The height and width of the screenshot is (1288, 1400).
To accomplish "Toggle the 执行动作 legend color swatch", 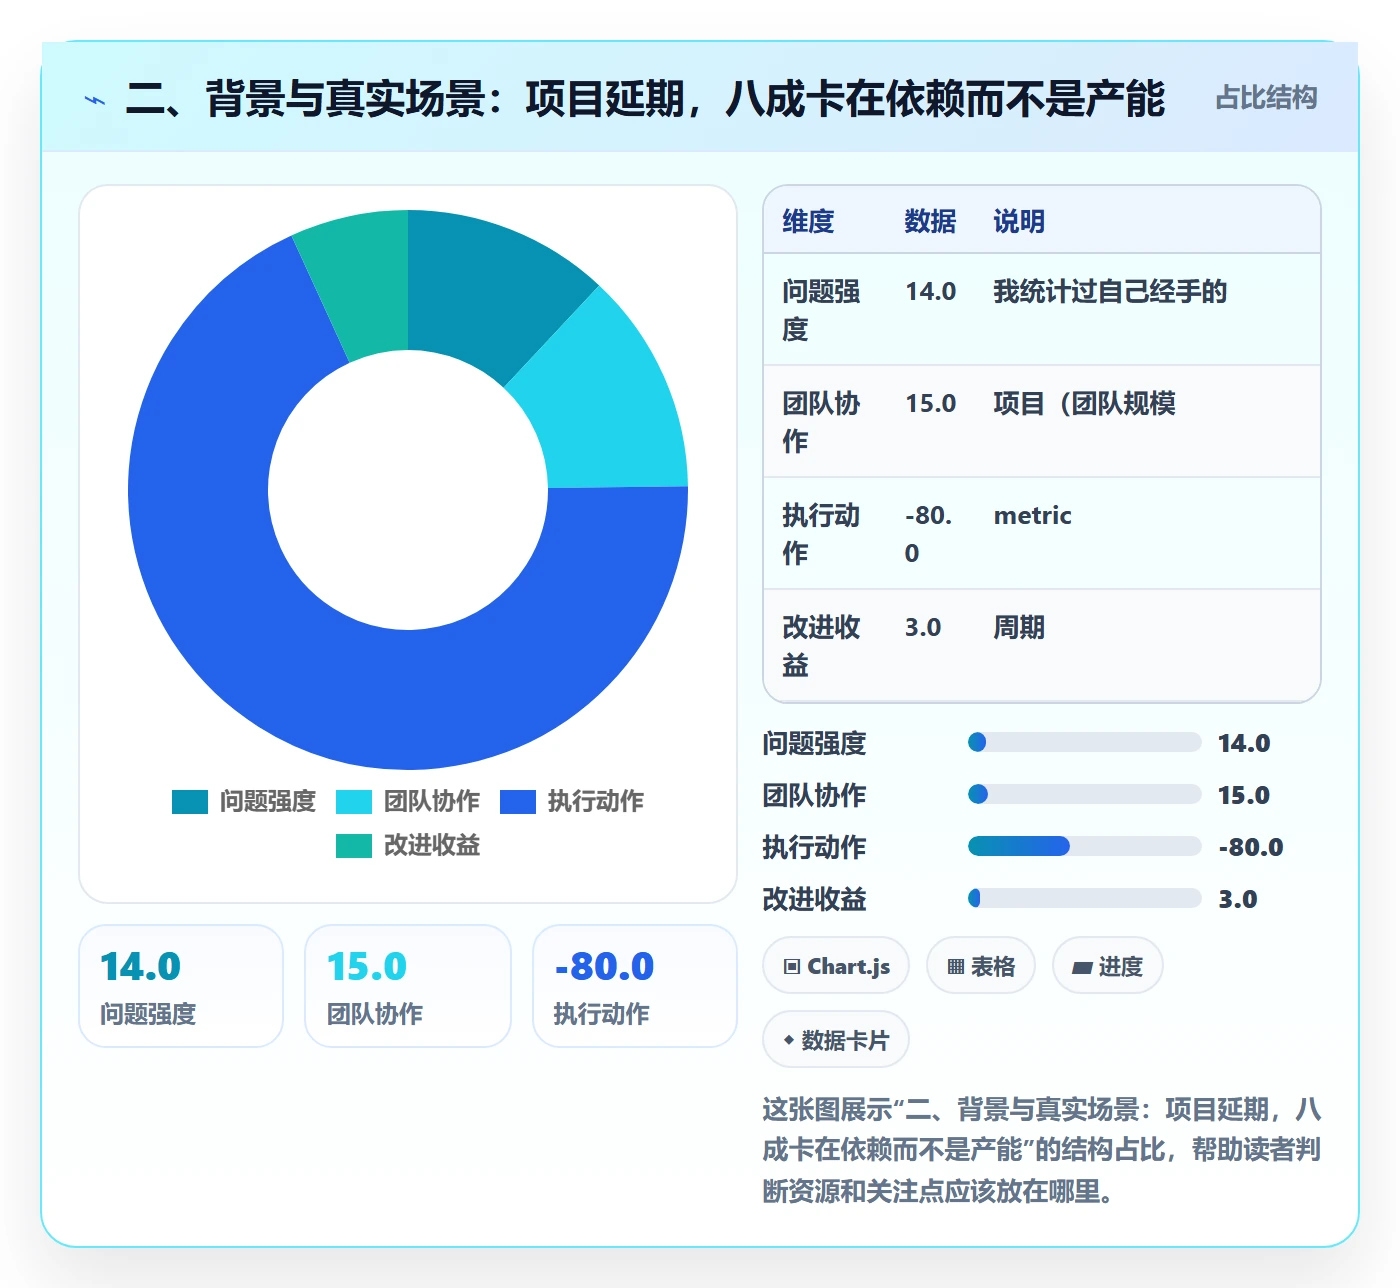I will [x=518, y=802].
